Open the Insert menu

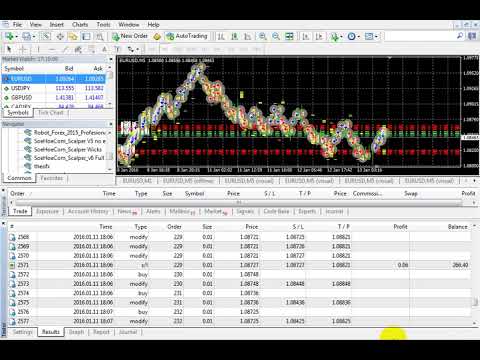[57, 25]
